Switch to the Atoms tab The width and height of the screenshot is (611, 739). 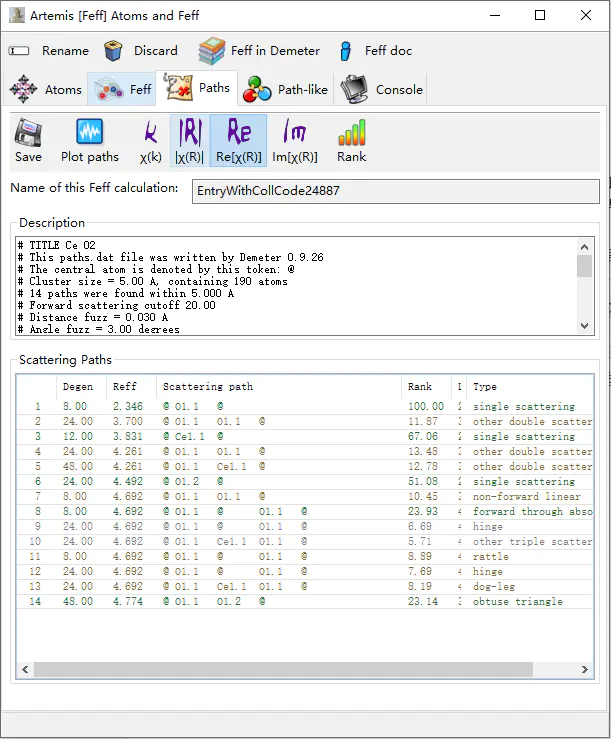46,90
